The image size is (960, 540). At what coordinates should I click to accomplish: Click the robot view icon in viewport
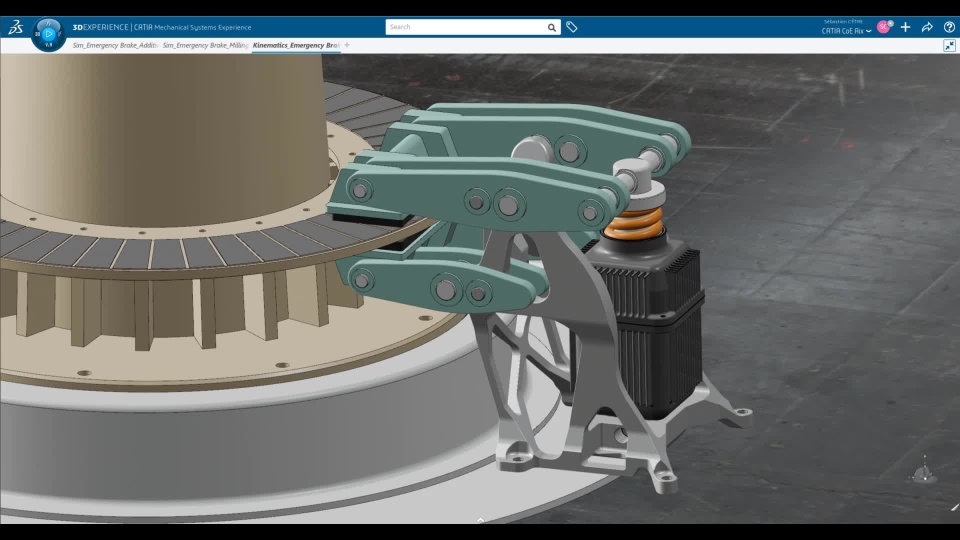tap(924, 472)
